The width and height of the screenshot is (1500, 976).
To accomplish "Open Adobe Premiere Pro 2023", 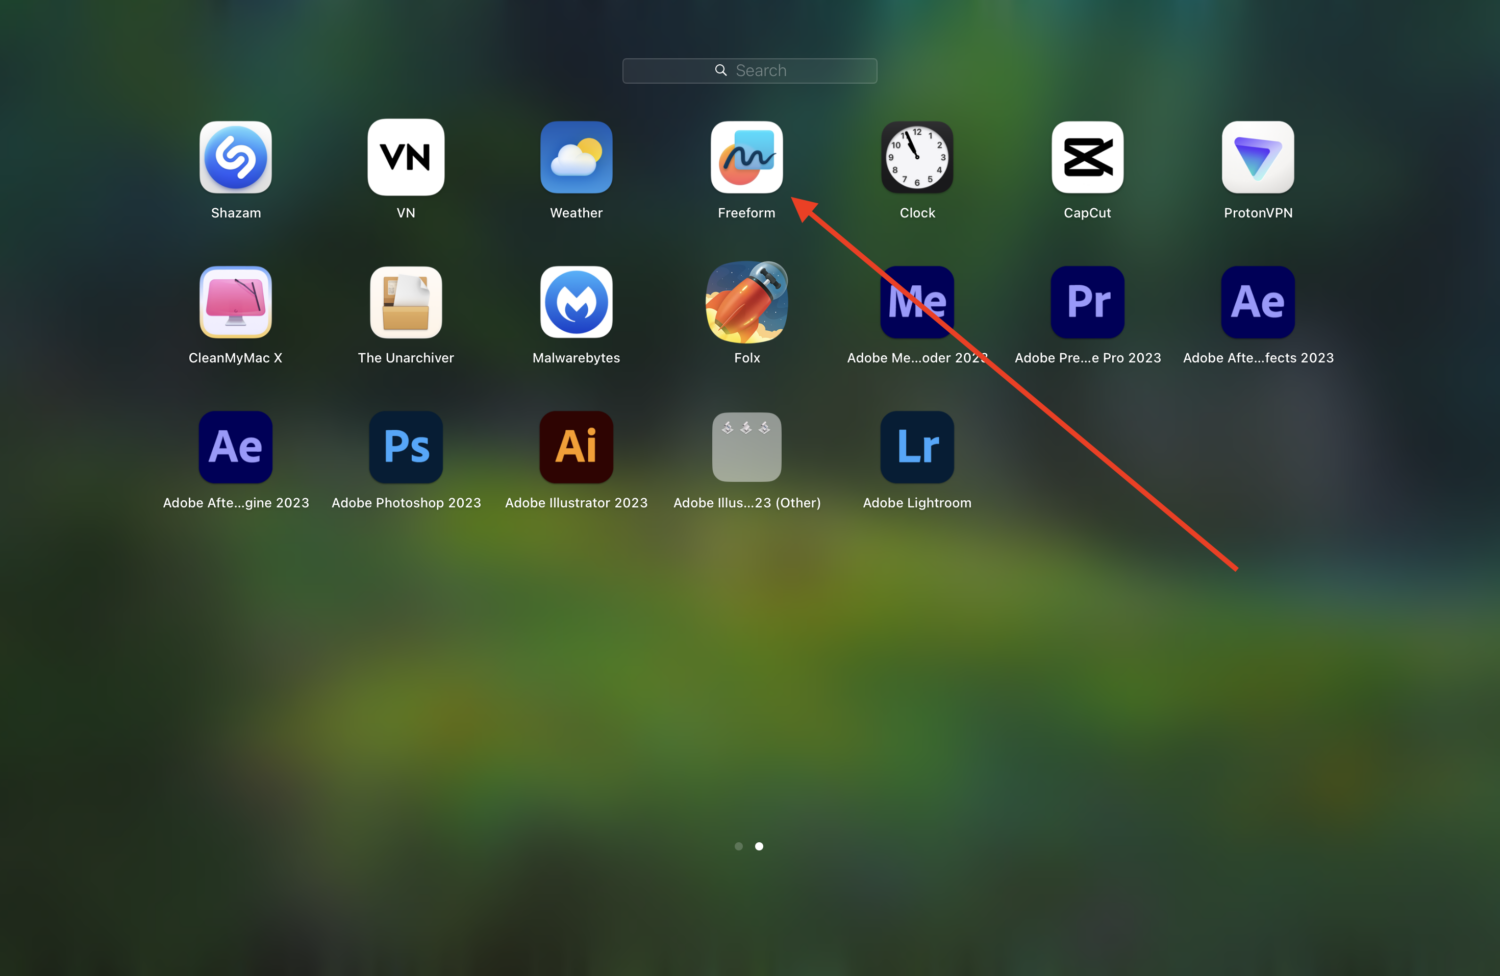I will point(1088,302).
